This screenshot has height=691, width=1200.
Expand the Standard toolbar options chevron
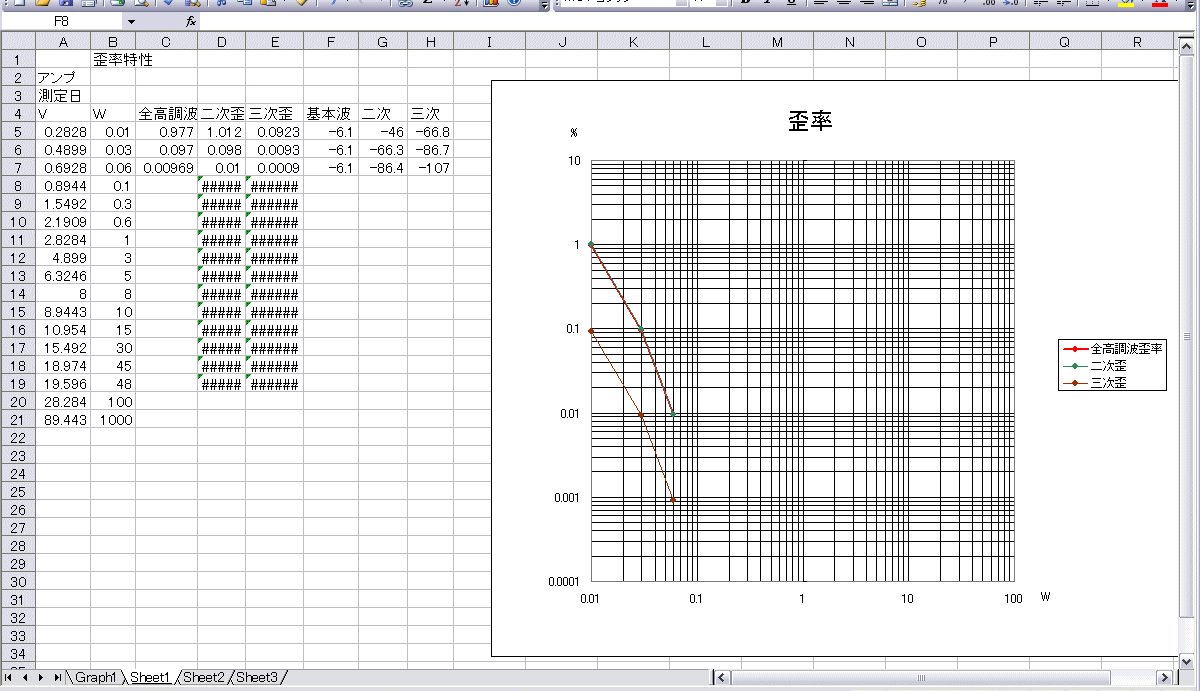544,4
